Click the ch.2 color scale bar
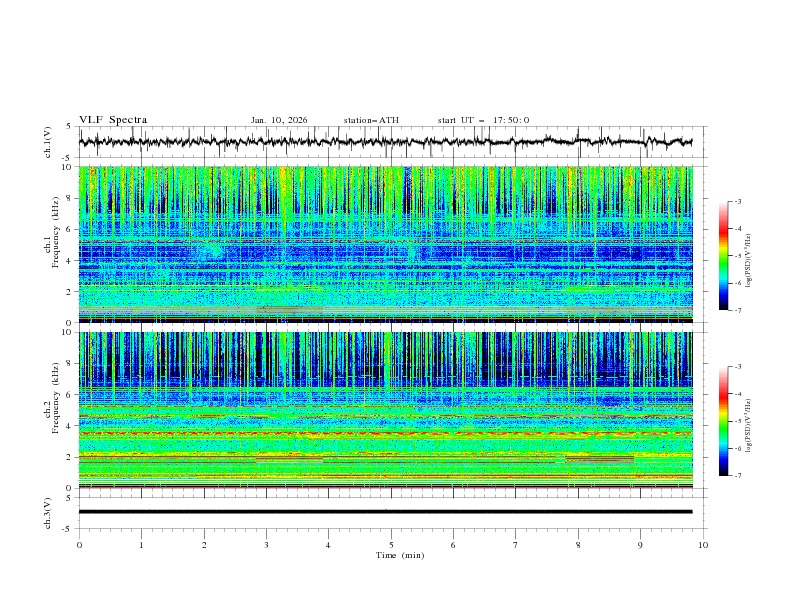The width and height of the screenshot is (792, 612). (723, 421)
